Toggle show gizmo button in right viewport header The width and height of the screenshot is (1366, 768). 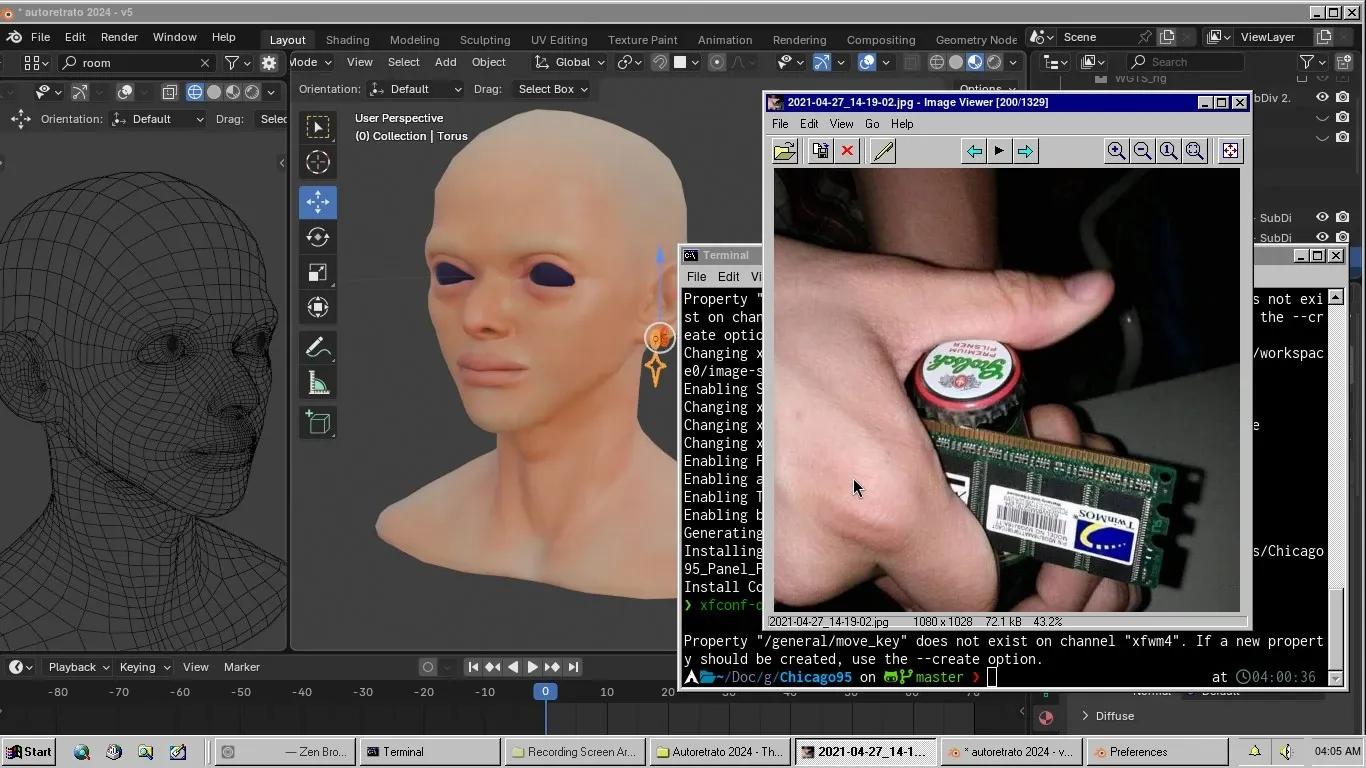pyautogui.click(x=821, y=62)
